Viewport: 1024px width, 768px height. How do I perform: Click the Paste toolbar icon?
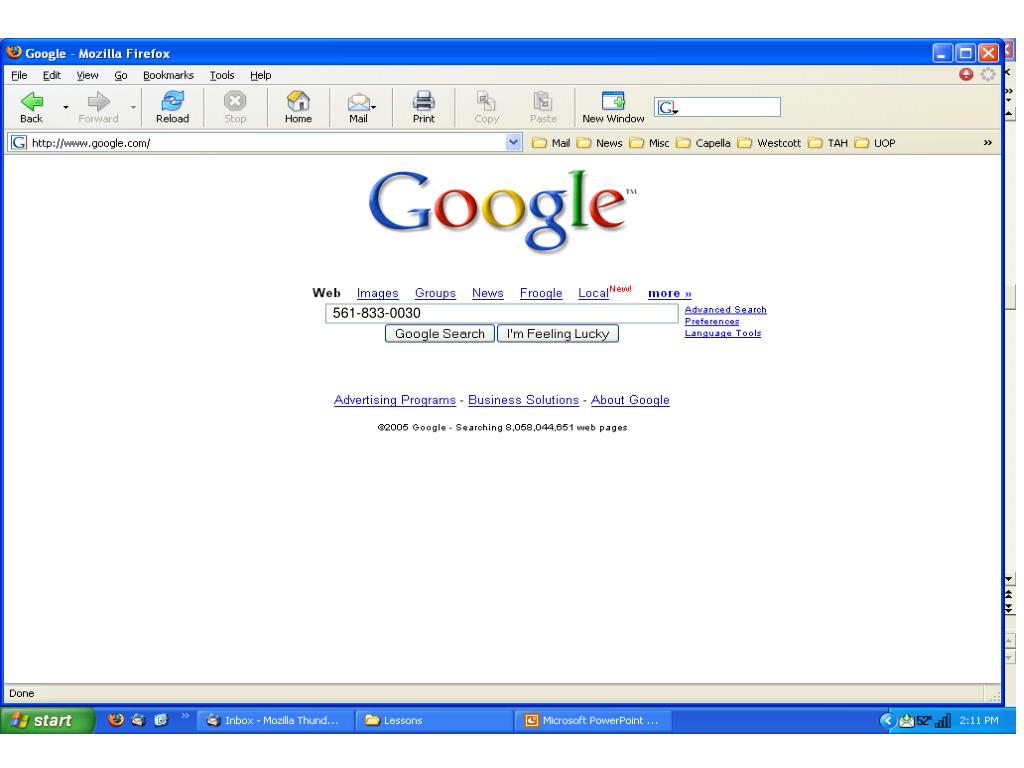coord(543,101)
